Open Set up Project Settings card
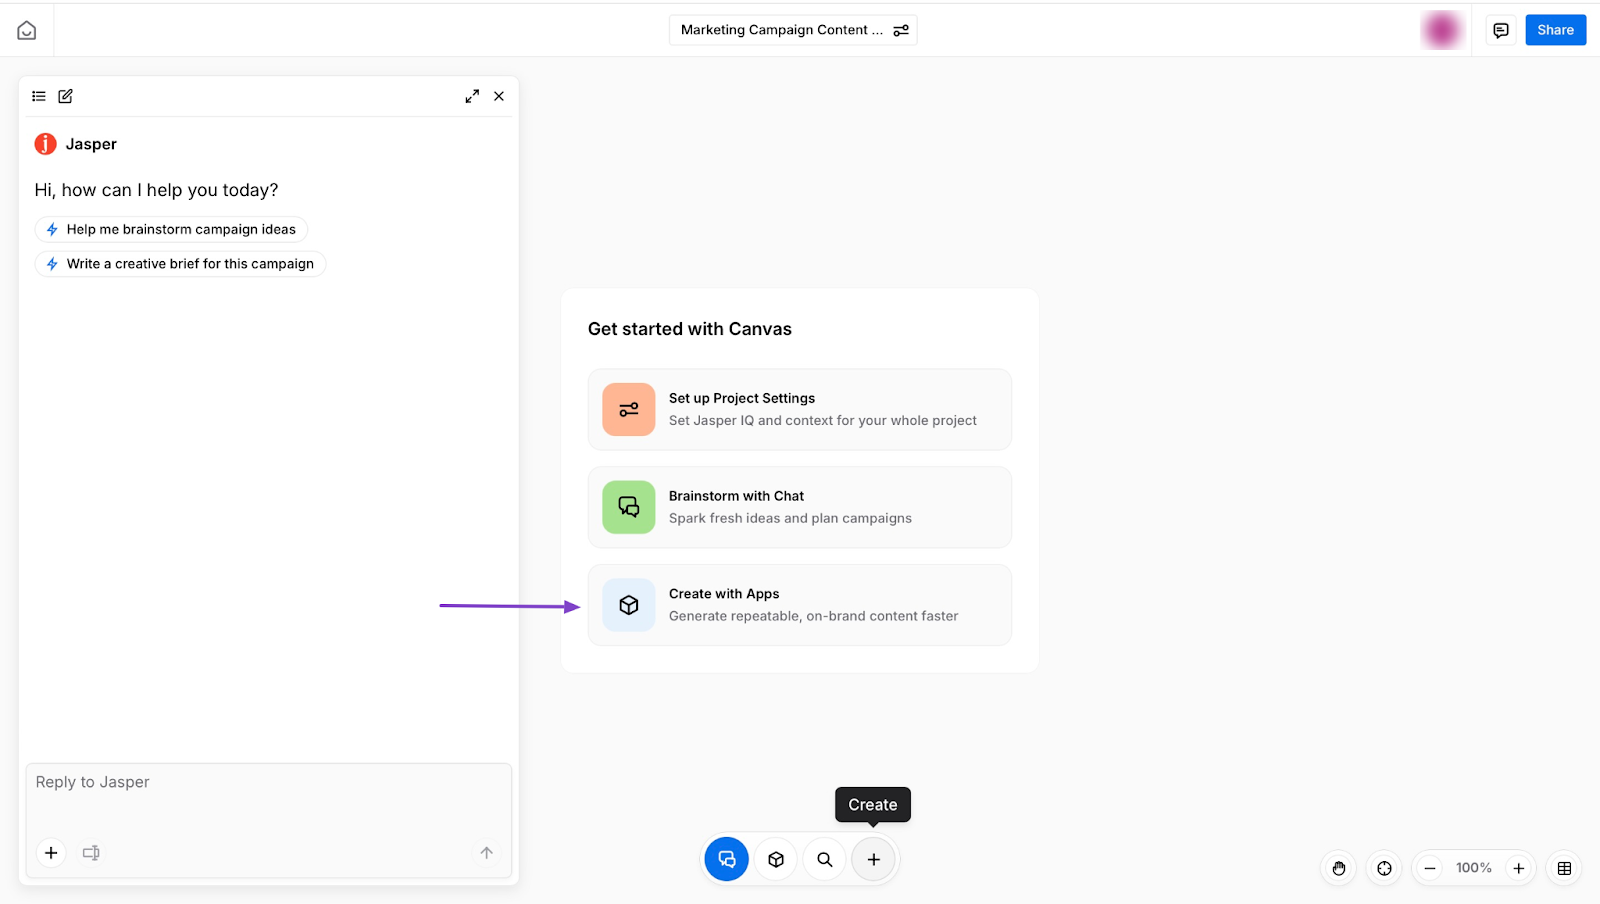The width and height of the screenshot is (1600, 904). tap(800, 409)
